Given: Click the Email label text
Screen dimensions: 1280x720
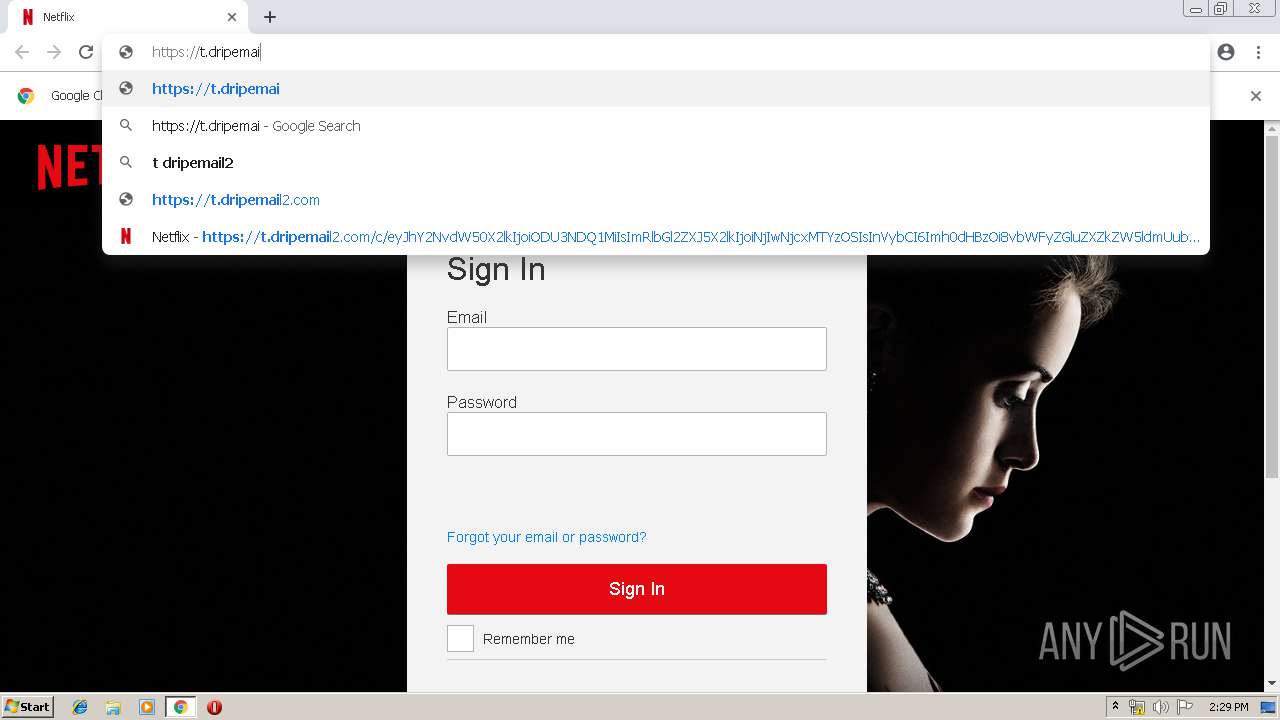Looking at the screenshot, I should [x=467, y=317].
